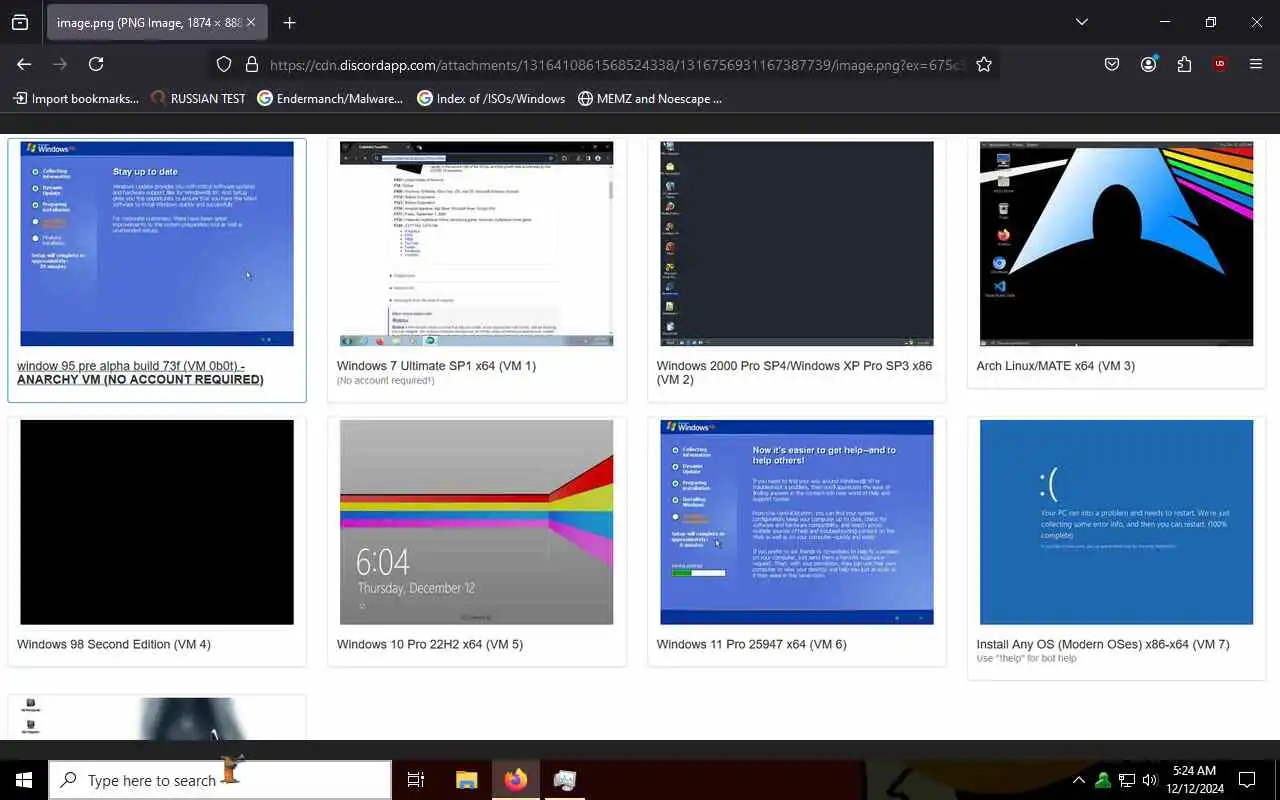Click 'Use !help for bot help' note
Viewport: 1280px width, 800px height.
click(1027, 658)
